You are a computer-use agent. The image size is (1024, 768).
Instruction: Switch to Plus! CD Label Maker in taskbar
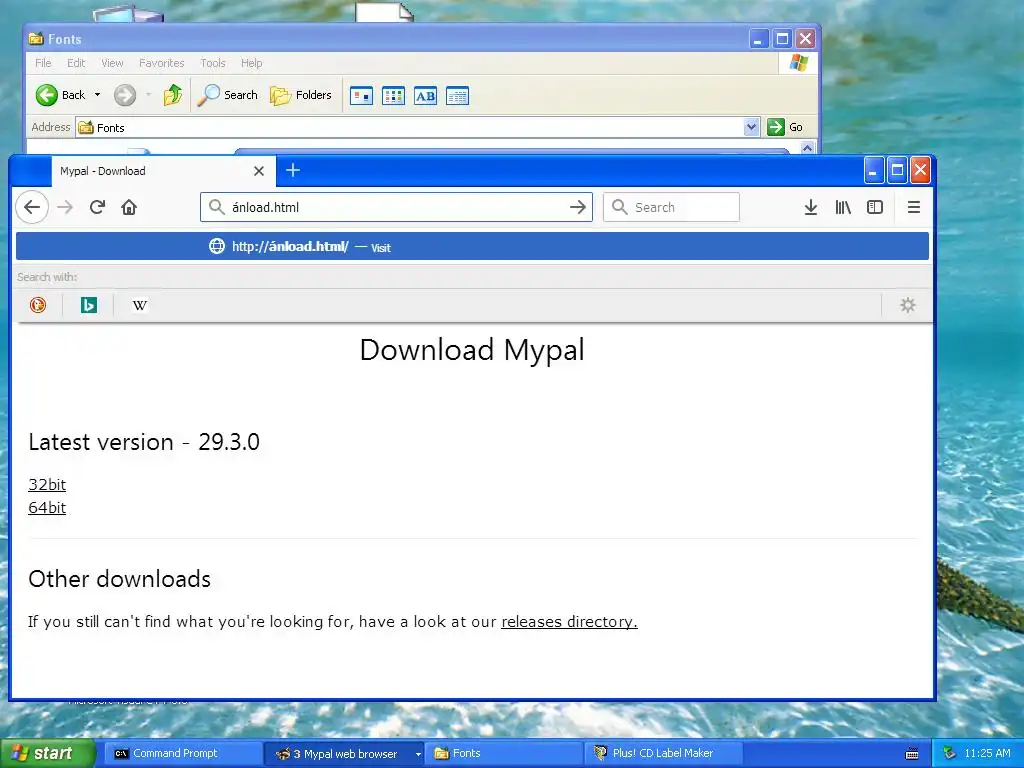point(664,753)
